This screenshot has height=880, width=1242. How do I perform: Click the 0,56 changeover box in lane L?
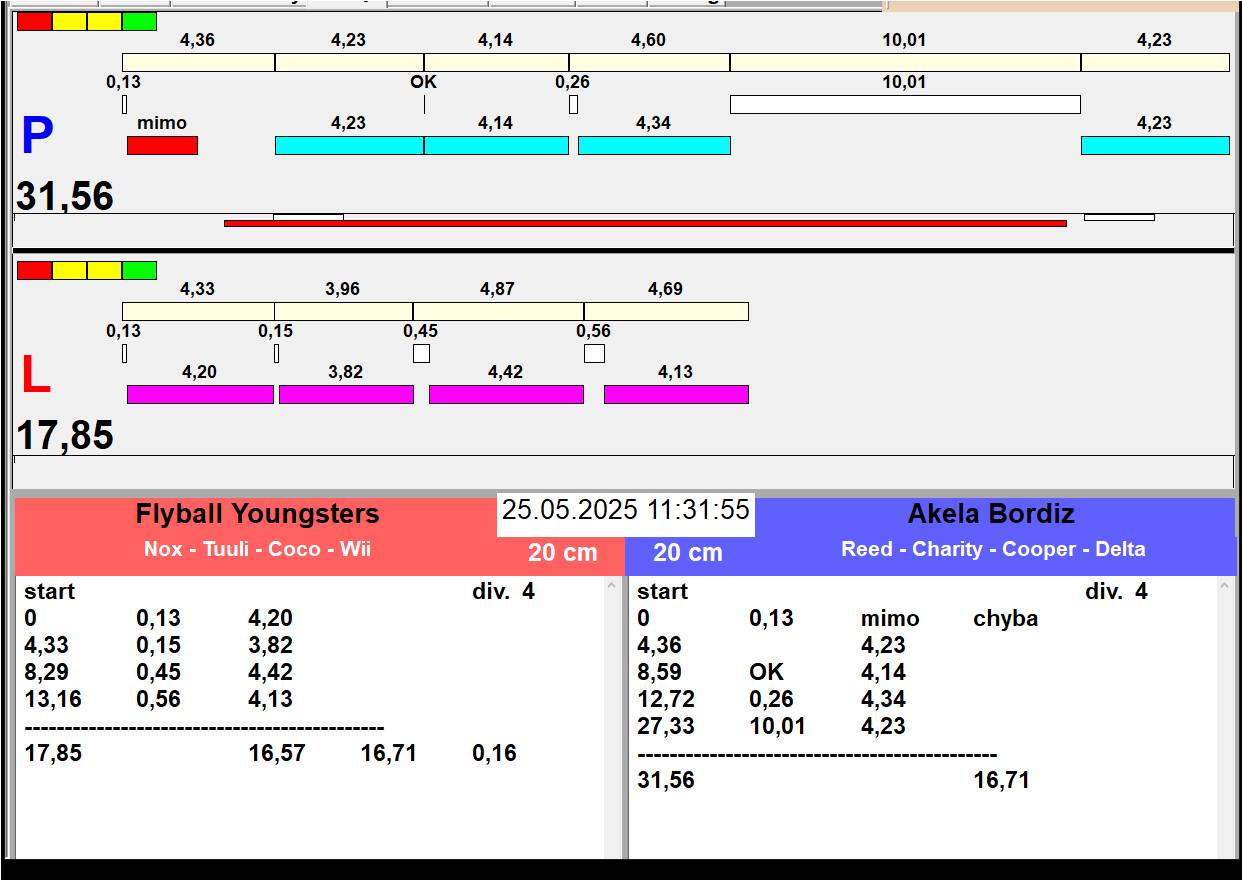pyautogui.click(x=594, y=353)
